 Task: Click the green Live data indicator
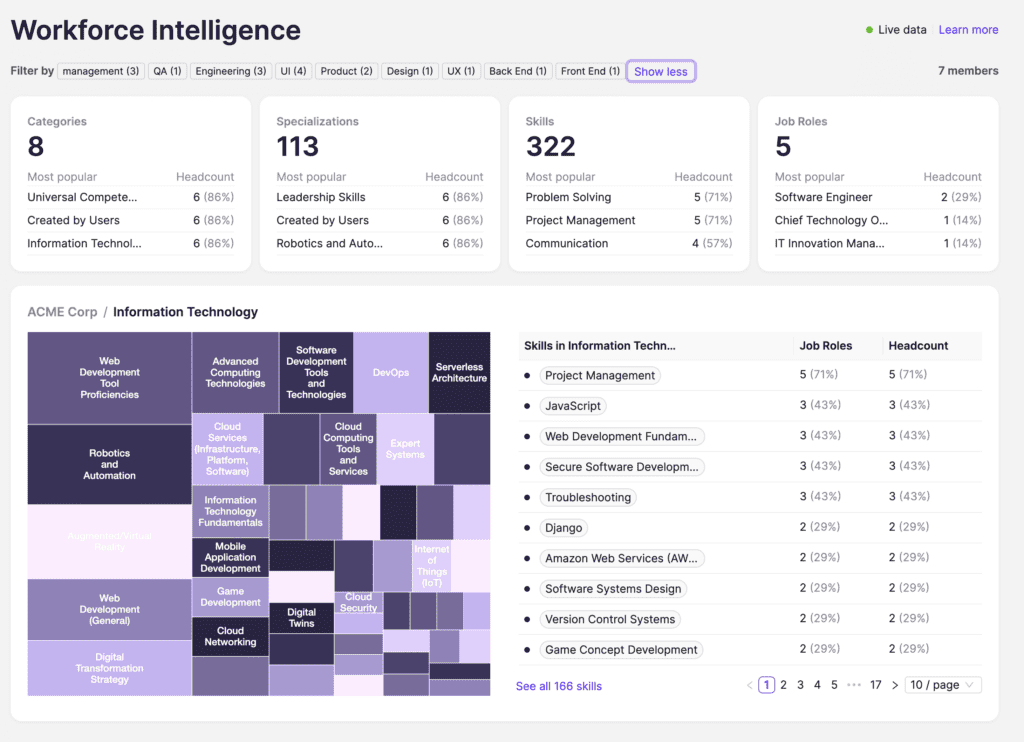(x=869, y=30)
